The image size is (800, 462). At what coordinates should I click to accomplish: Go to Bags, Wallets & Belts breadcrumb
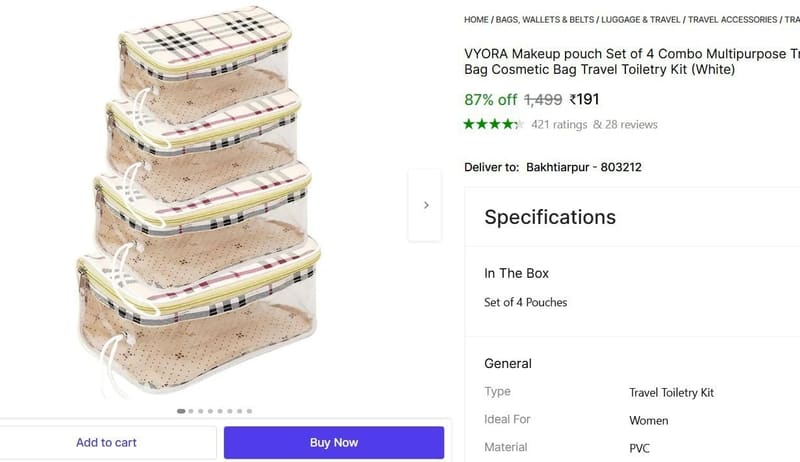545,20
